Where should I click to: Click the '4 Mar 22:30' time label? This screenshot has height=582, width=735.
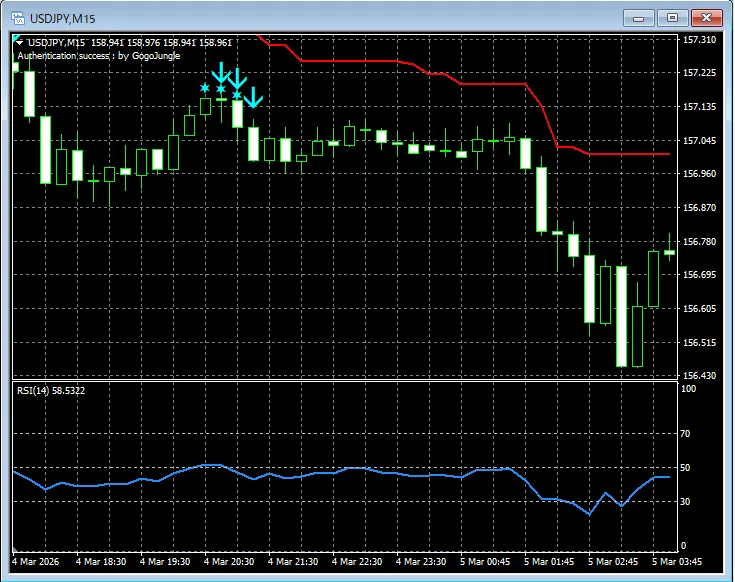tap(357, 561)
